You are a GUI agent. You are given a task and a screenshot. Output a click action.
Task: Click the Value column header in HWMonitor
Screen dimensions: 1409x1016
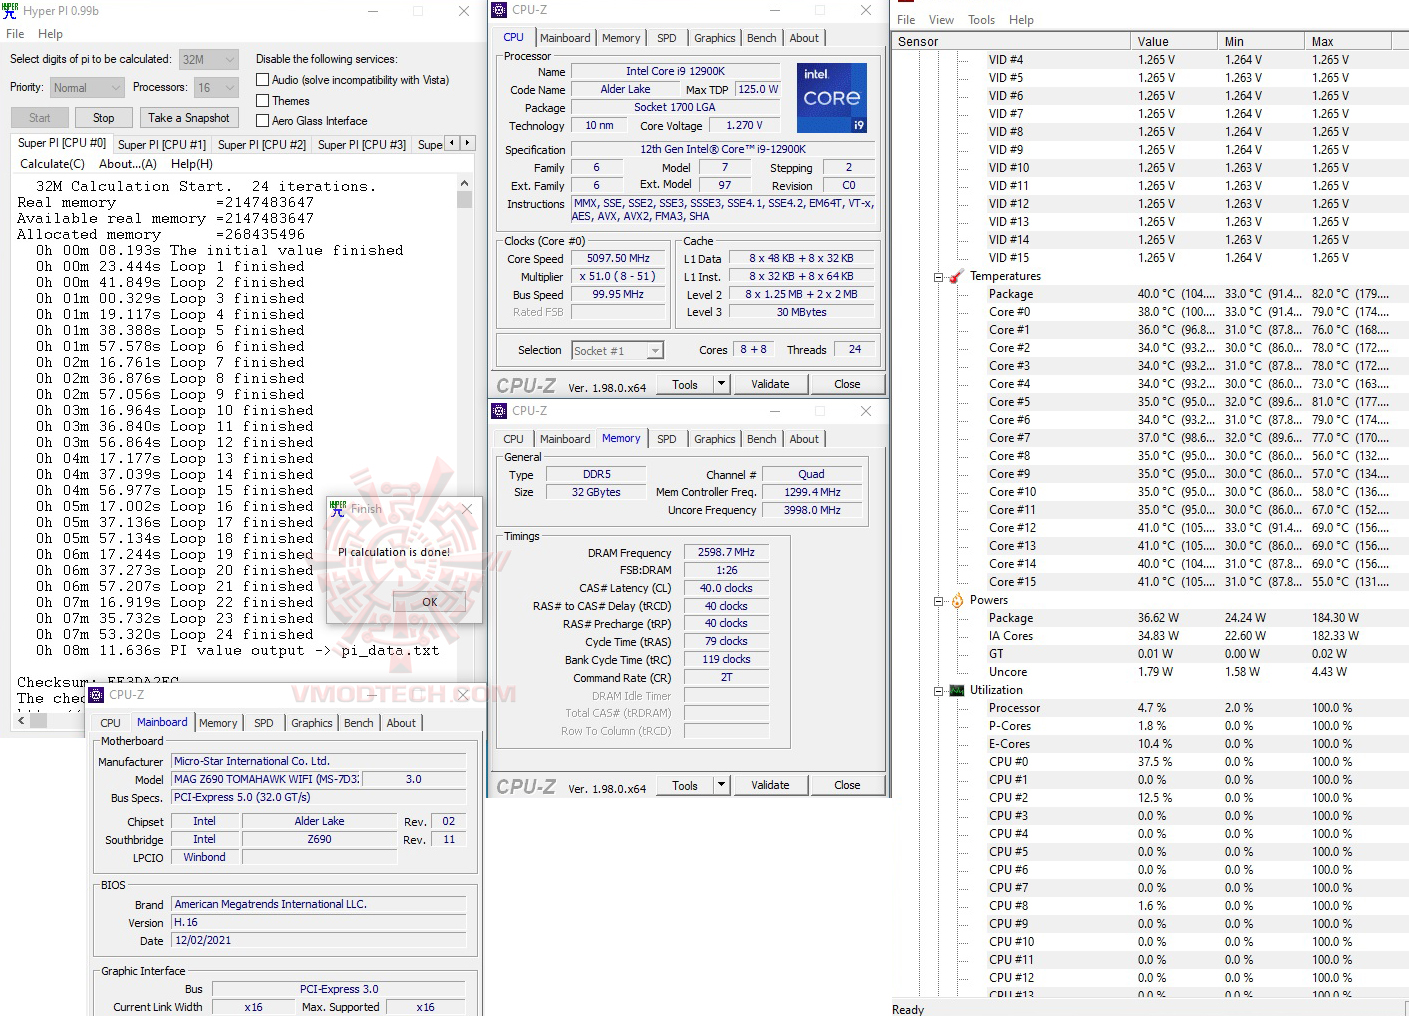coord(1173,42)
